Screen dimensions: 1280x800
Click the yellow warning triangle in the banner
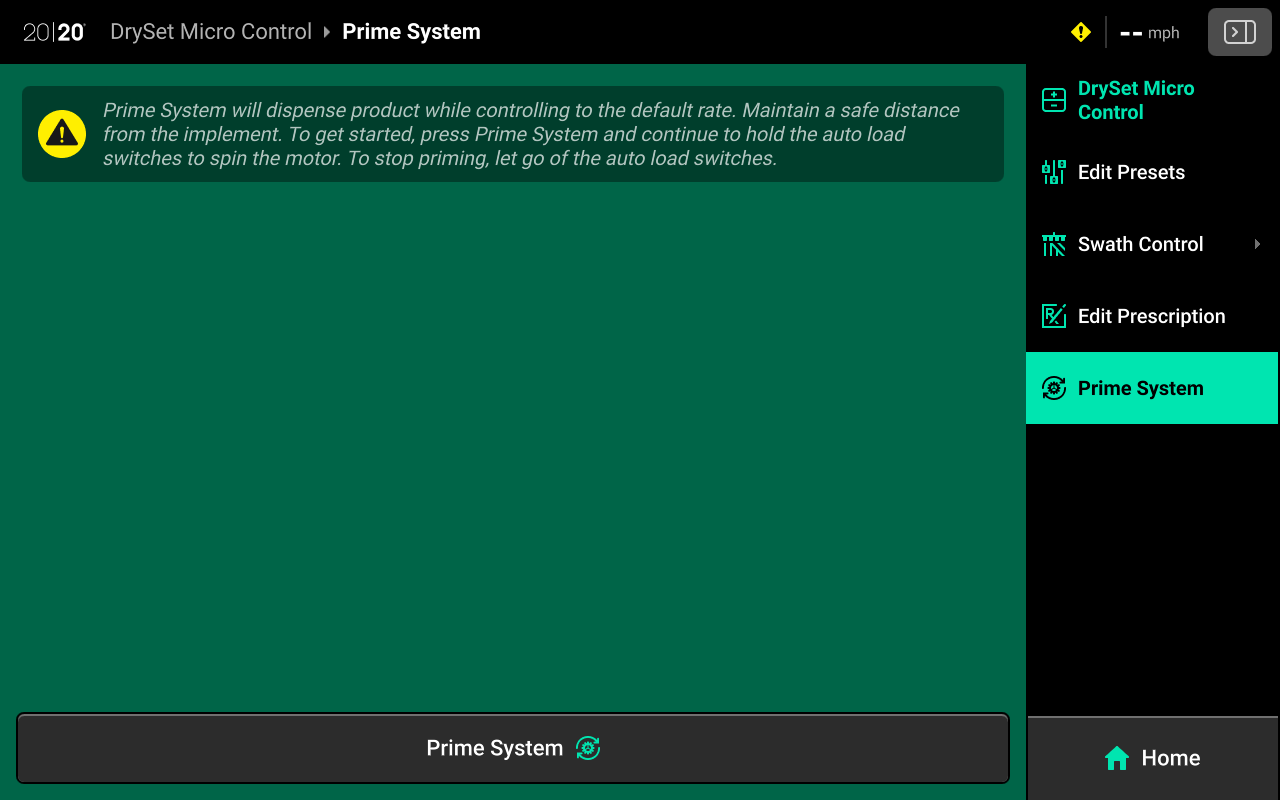[62, 134]
